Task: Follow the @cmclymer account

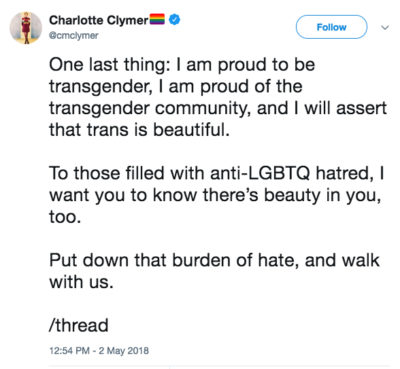Action: [331, 27]
